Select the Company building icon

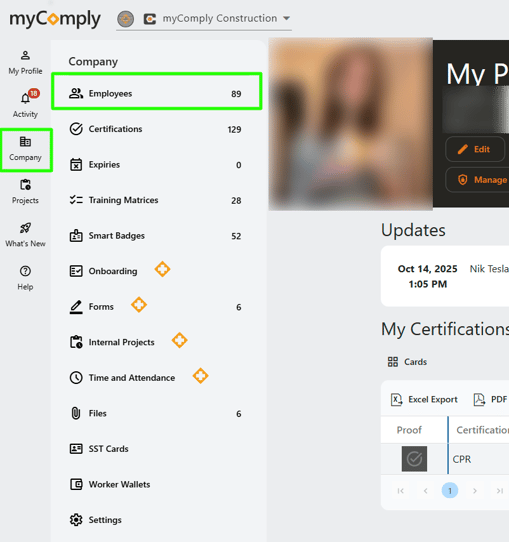pos(25,141)
